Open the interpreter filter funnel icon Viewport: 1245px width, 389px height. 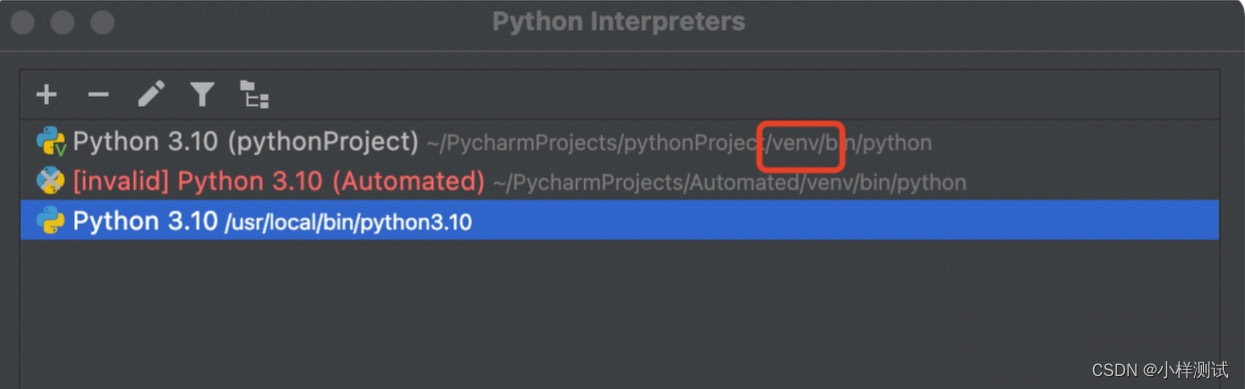[203, 95]
